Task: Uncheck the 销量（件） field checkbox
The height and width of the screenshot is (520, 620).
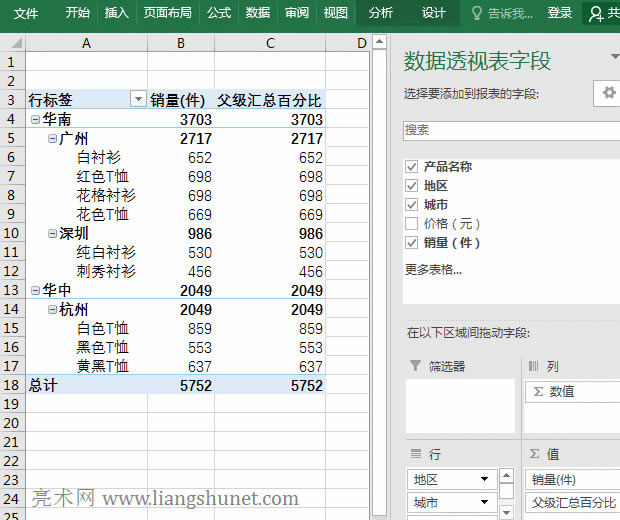Action: pyautogui.click(x=411, y=243)
